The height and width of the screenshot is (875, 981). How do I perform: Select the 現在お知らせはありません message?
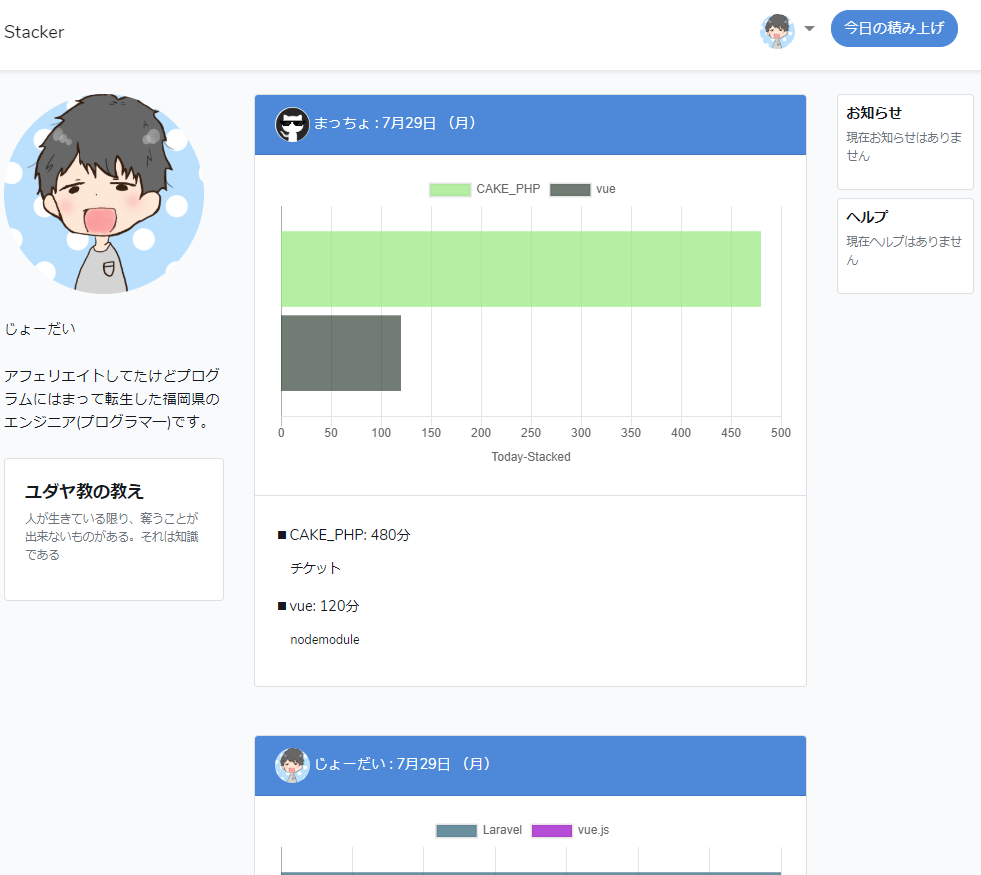click(x=903, y=146)
